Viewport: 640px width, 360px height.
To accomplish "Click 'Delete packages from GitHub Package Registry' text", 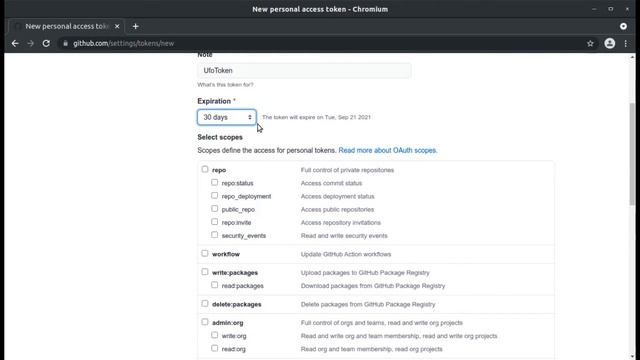I will [368, 304].
